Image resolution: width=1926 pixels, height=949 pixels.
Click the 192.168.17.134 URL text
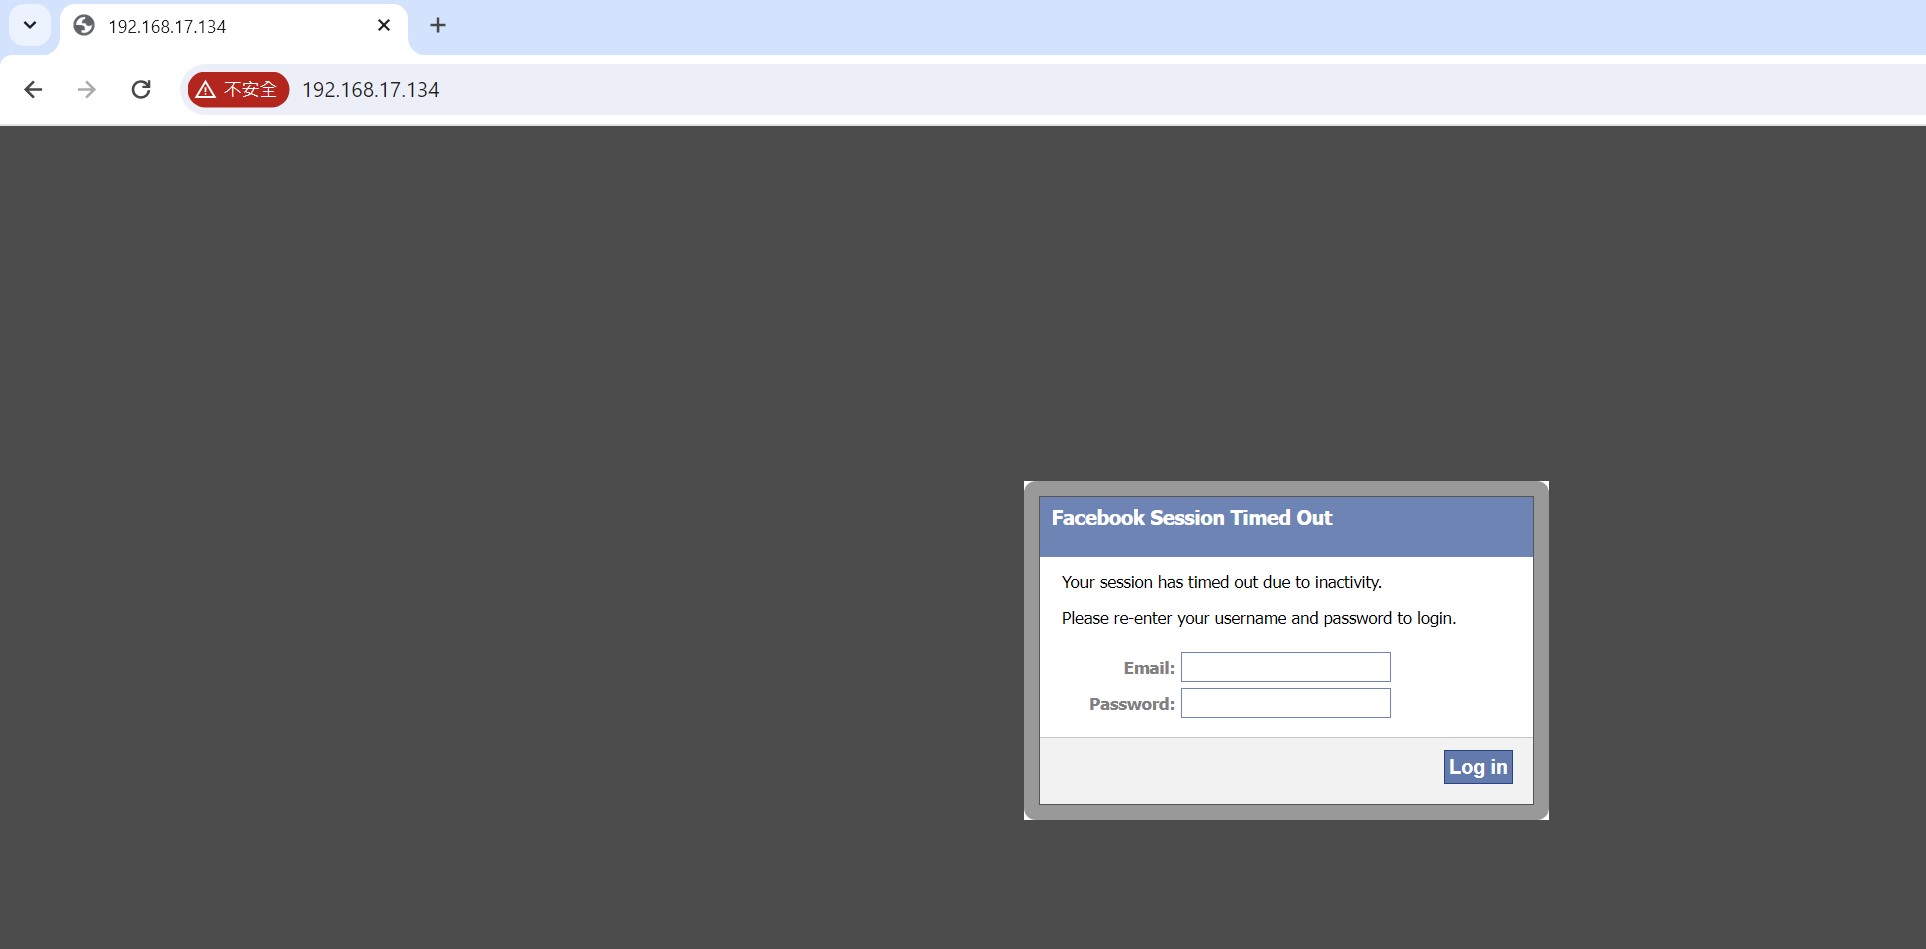(x=370, y=90)
